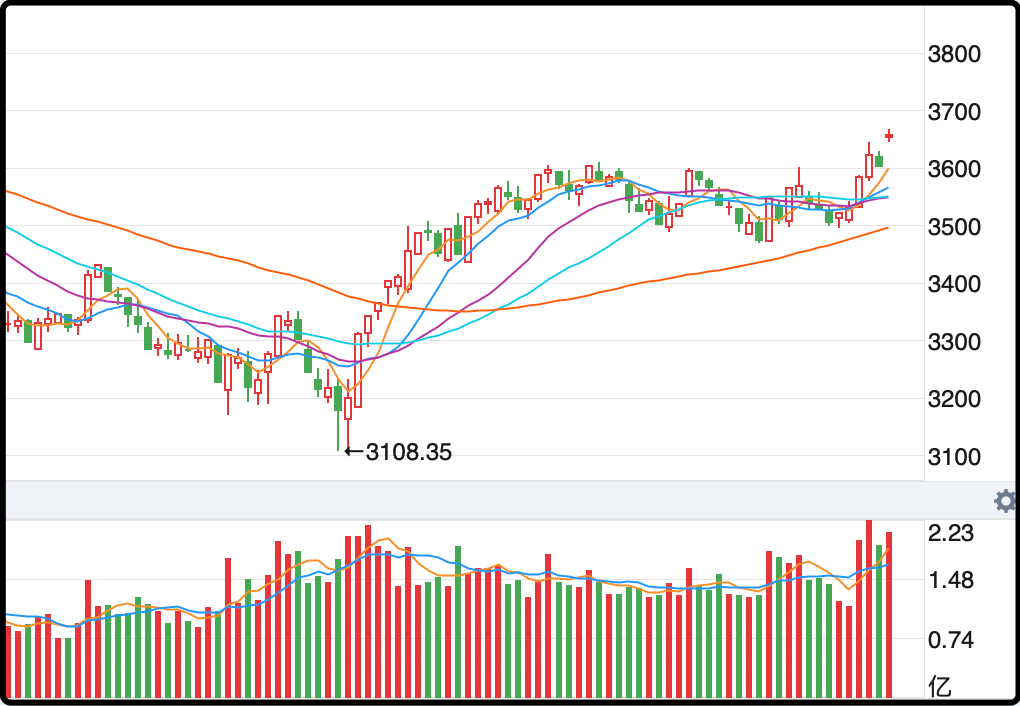Select the latest candlestick at the far right

(889, 135)
